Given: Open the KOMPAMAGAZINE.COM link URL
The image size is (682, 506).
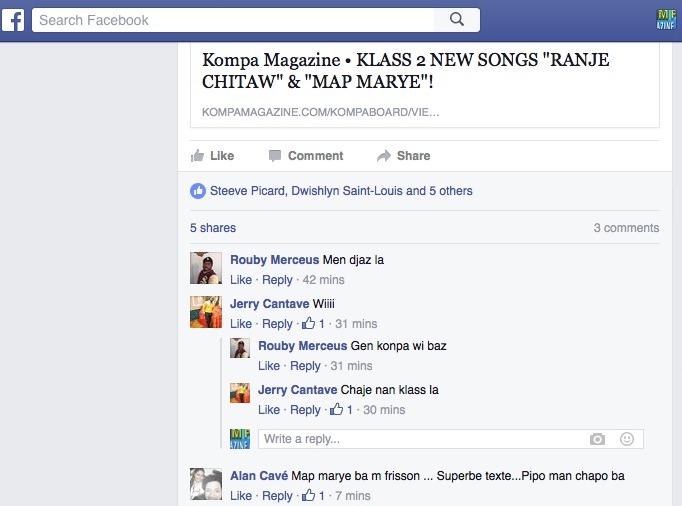Looking at the screenshot, I should point(321,112).
